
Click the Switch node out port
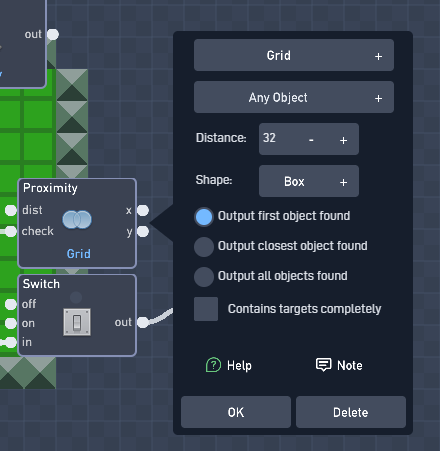coord(143,322)
